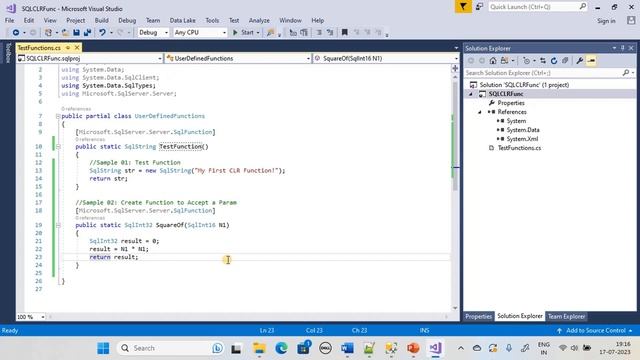Screen dimensions: 640x360
Task: Click the editor scrollbar down arrow
Action: coord(455,308)
